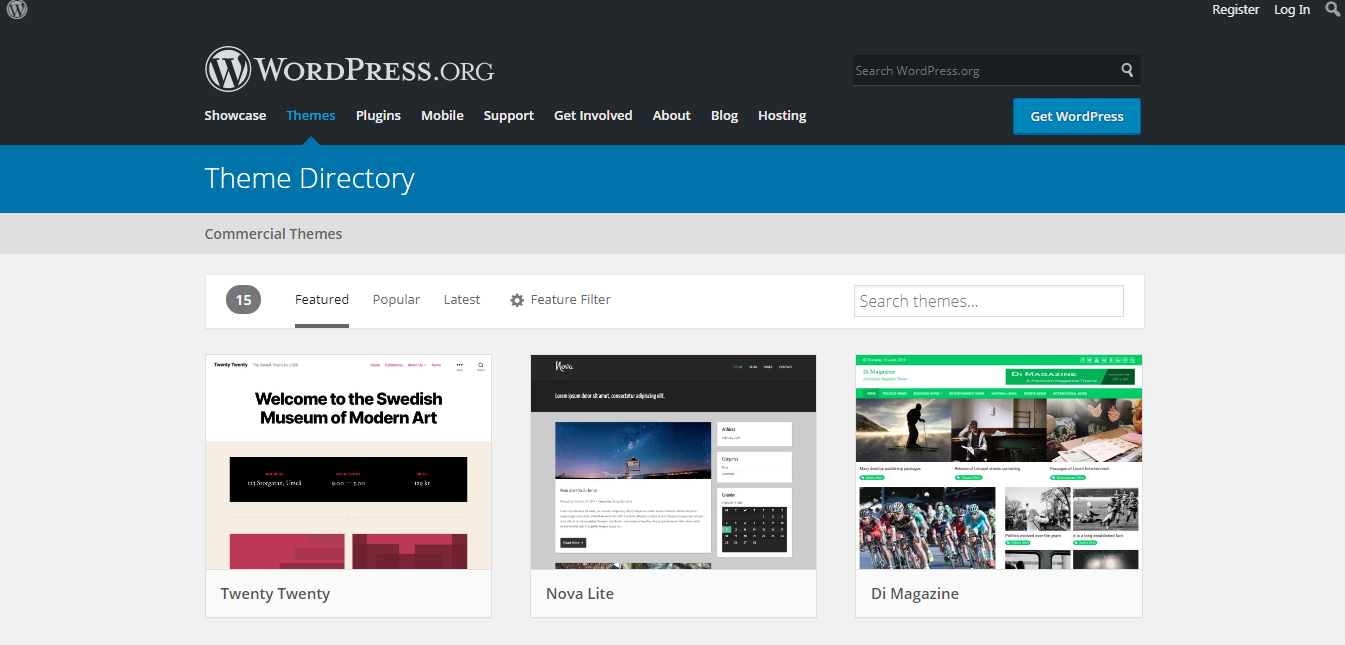Viewport: 1345px width, 645px height.
Task: Open the Plugins menu item
Action: coord(378,115)
